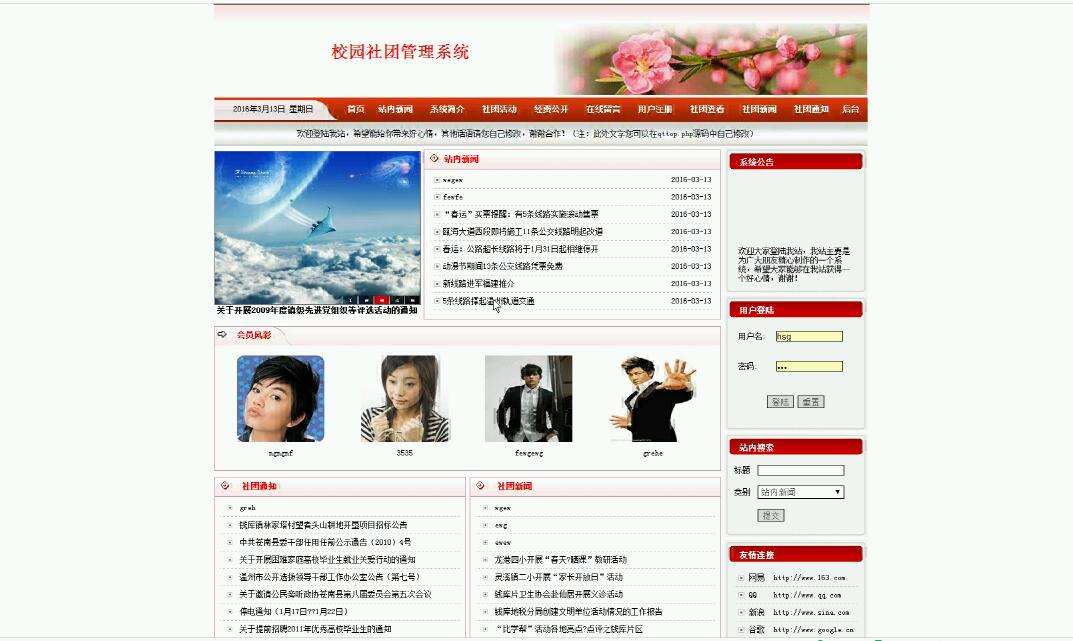1073x641 pixels.
Task: Open notice about 苍南县第八届委员会会议
Action: click(335, 594)
